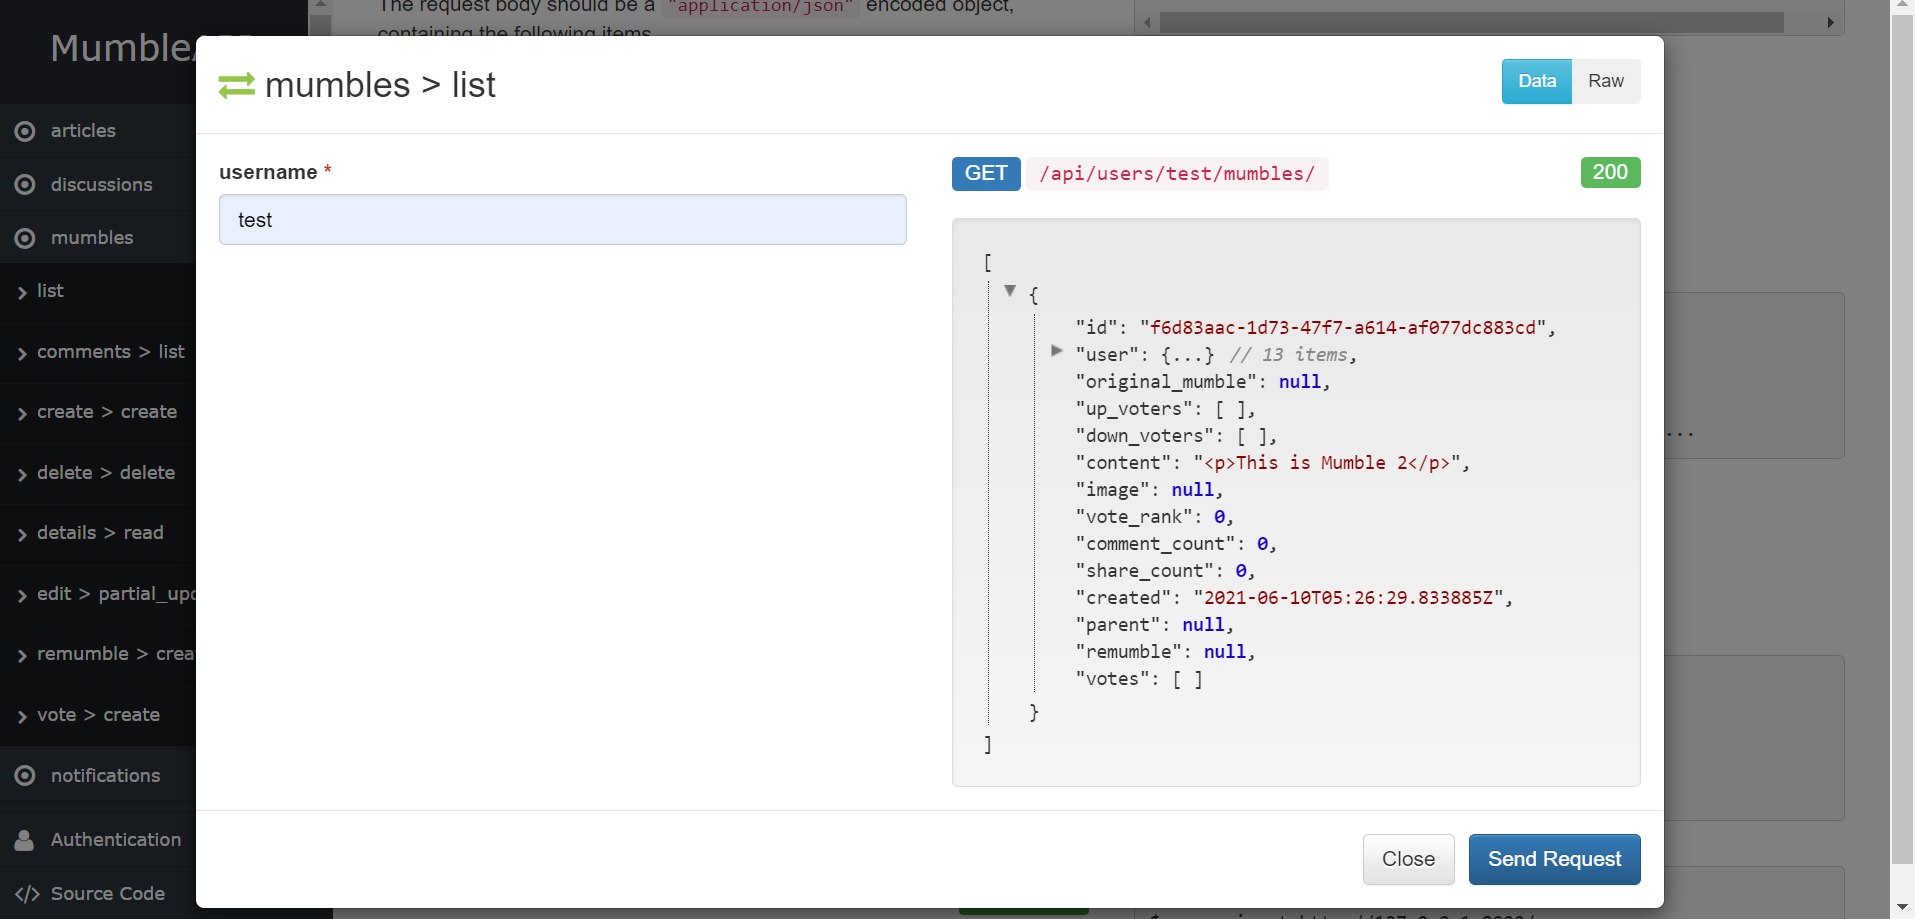Open notifications section in sidebar
Image resolution: width=1915 pixels, height=919 pixels.
[98, 776]
